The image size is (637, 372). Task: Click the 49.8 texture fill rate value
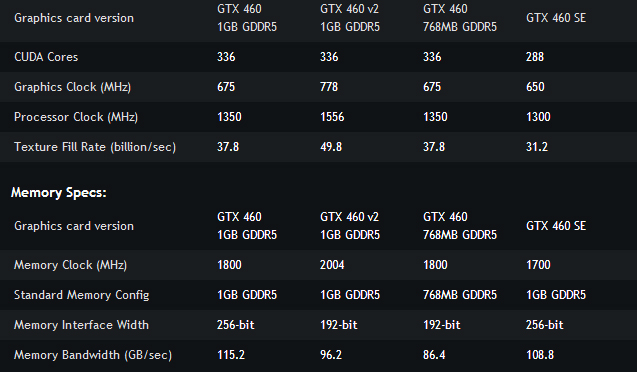click(331, 147)
